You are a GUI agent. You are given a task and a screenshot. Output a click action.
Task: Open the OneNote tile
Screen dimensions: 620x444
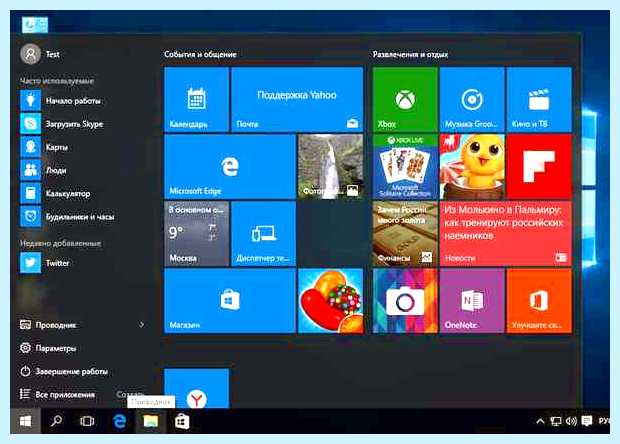click(472, 301)
